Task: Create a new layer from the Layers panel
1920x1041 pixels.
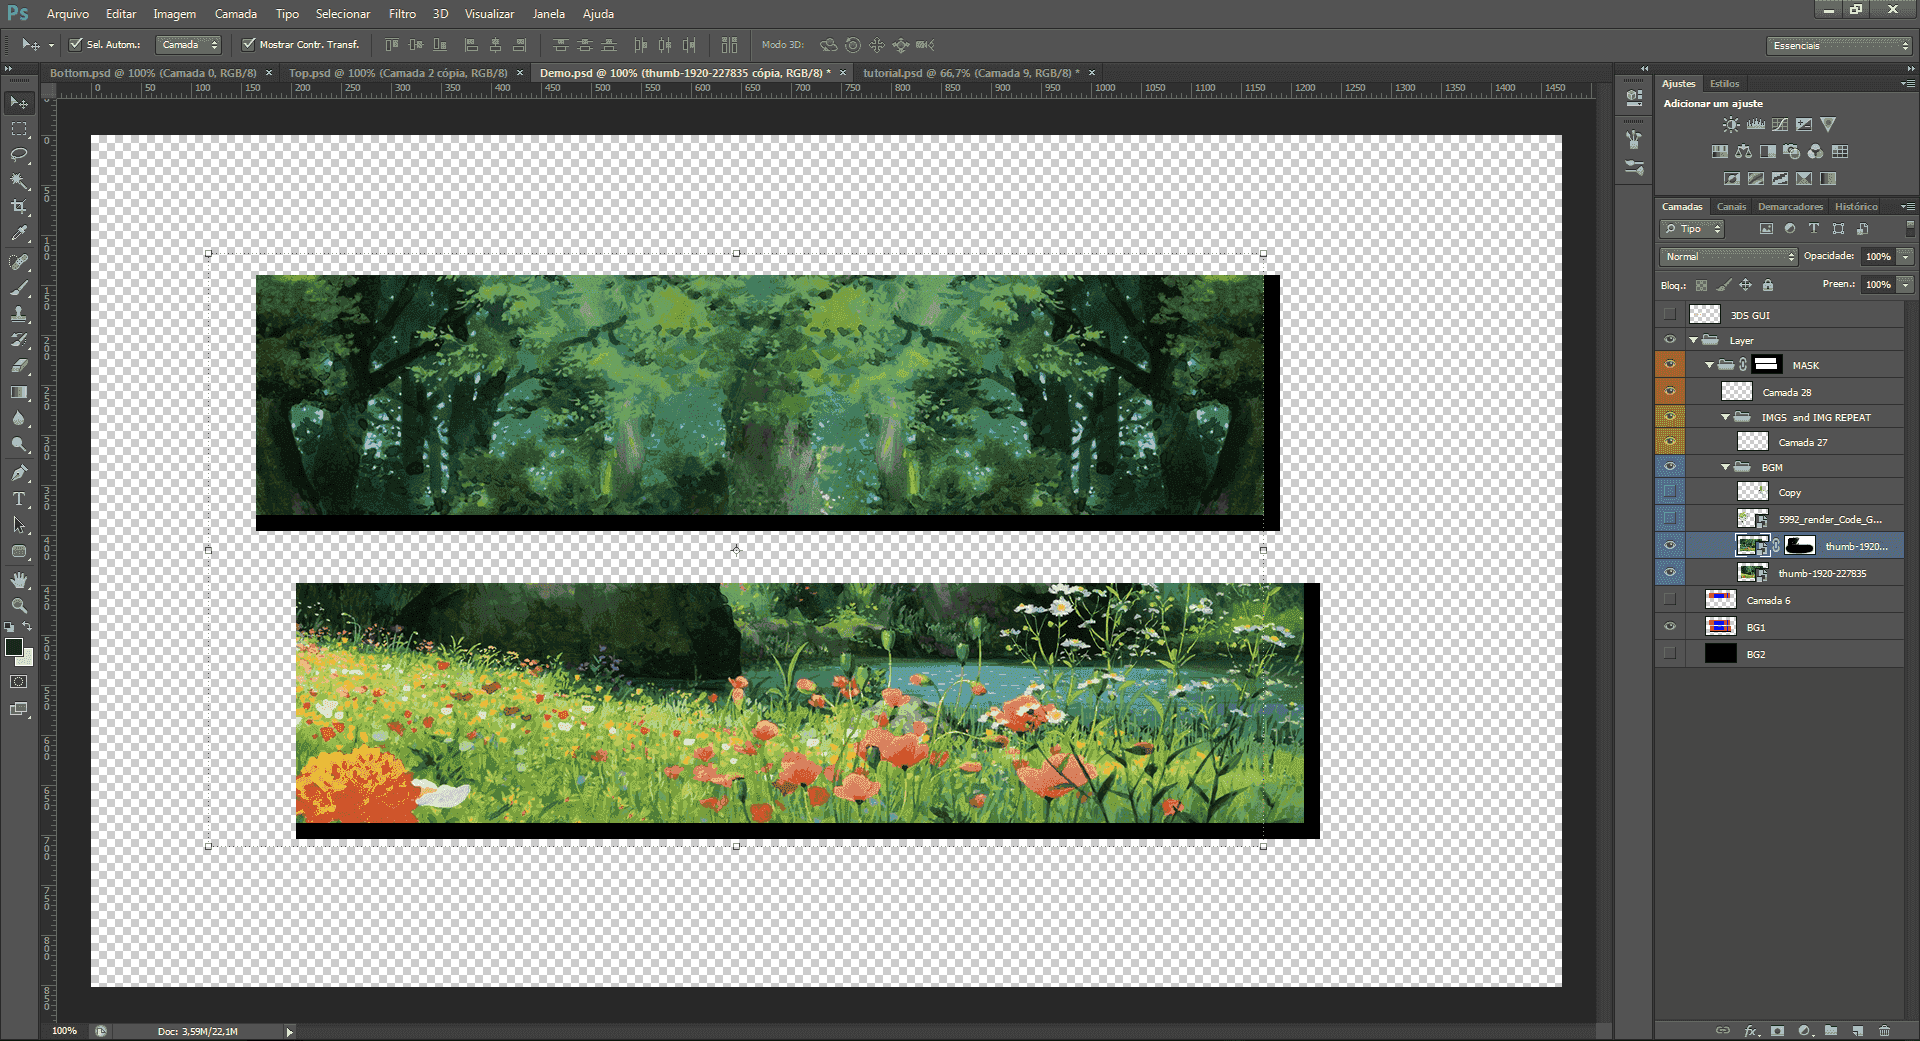Action: coord(1858,1031)
